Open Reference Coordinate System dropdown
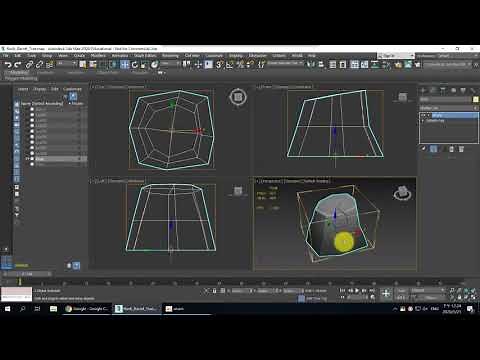The image size is (480, 360). pyautogui.click(x=169, y=64)
